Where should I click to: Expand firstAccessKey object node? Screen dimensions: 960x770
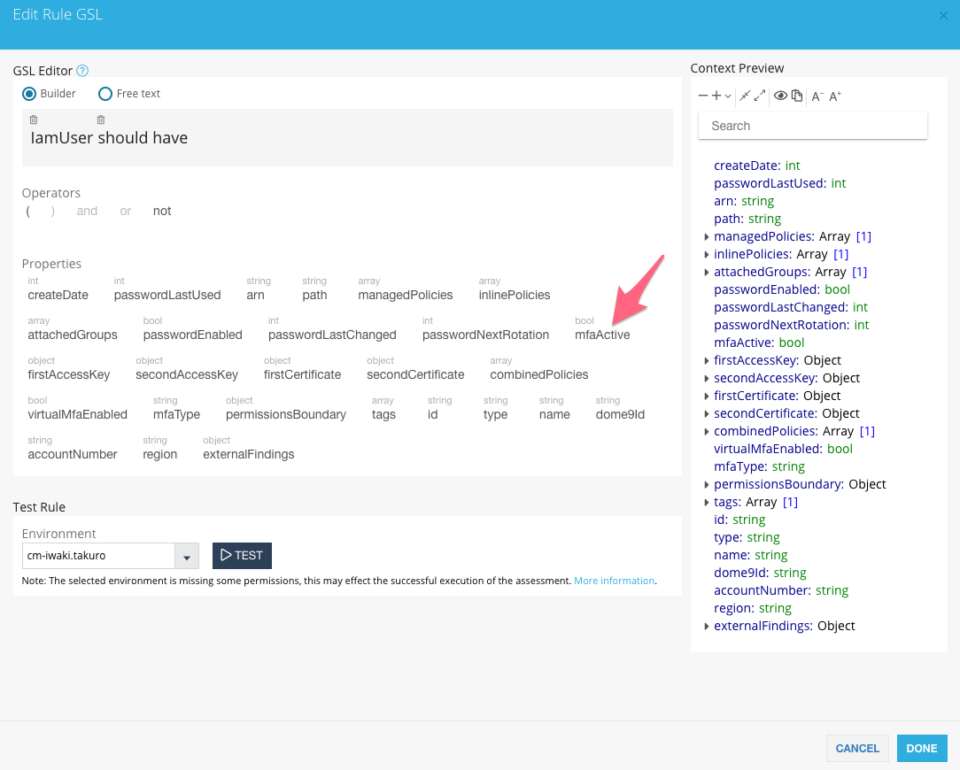[x=706, y=361]
